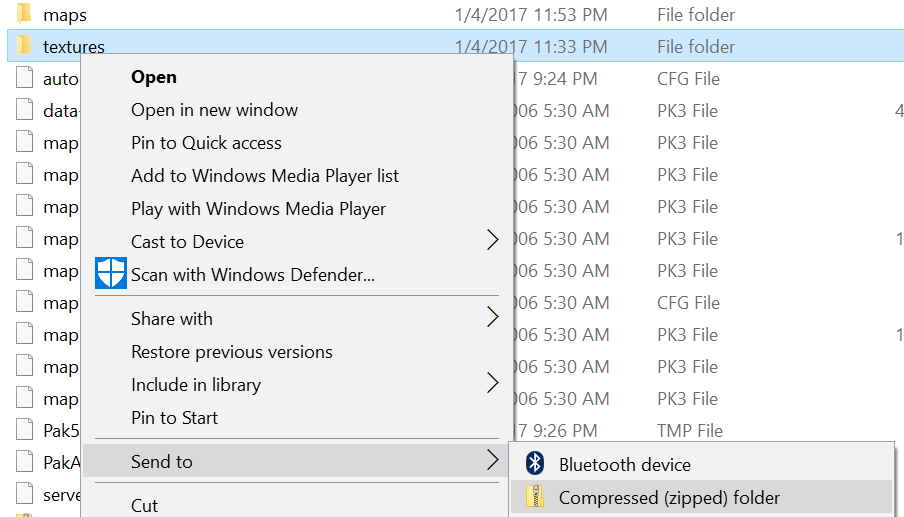Click the zipped folder icon
The height and width of the screenshot is (517, 904).
[x=536, y=497]
